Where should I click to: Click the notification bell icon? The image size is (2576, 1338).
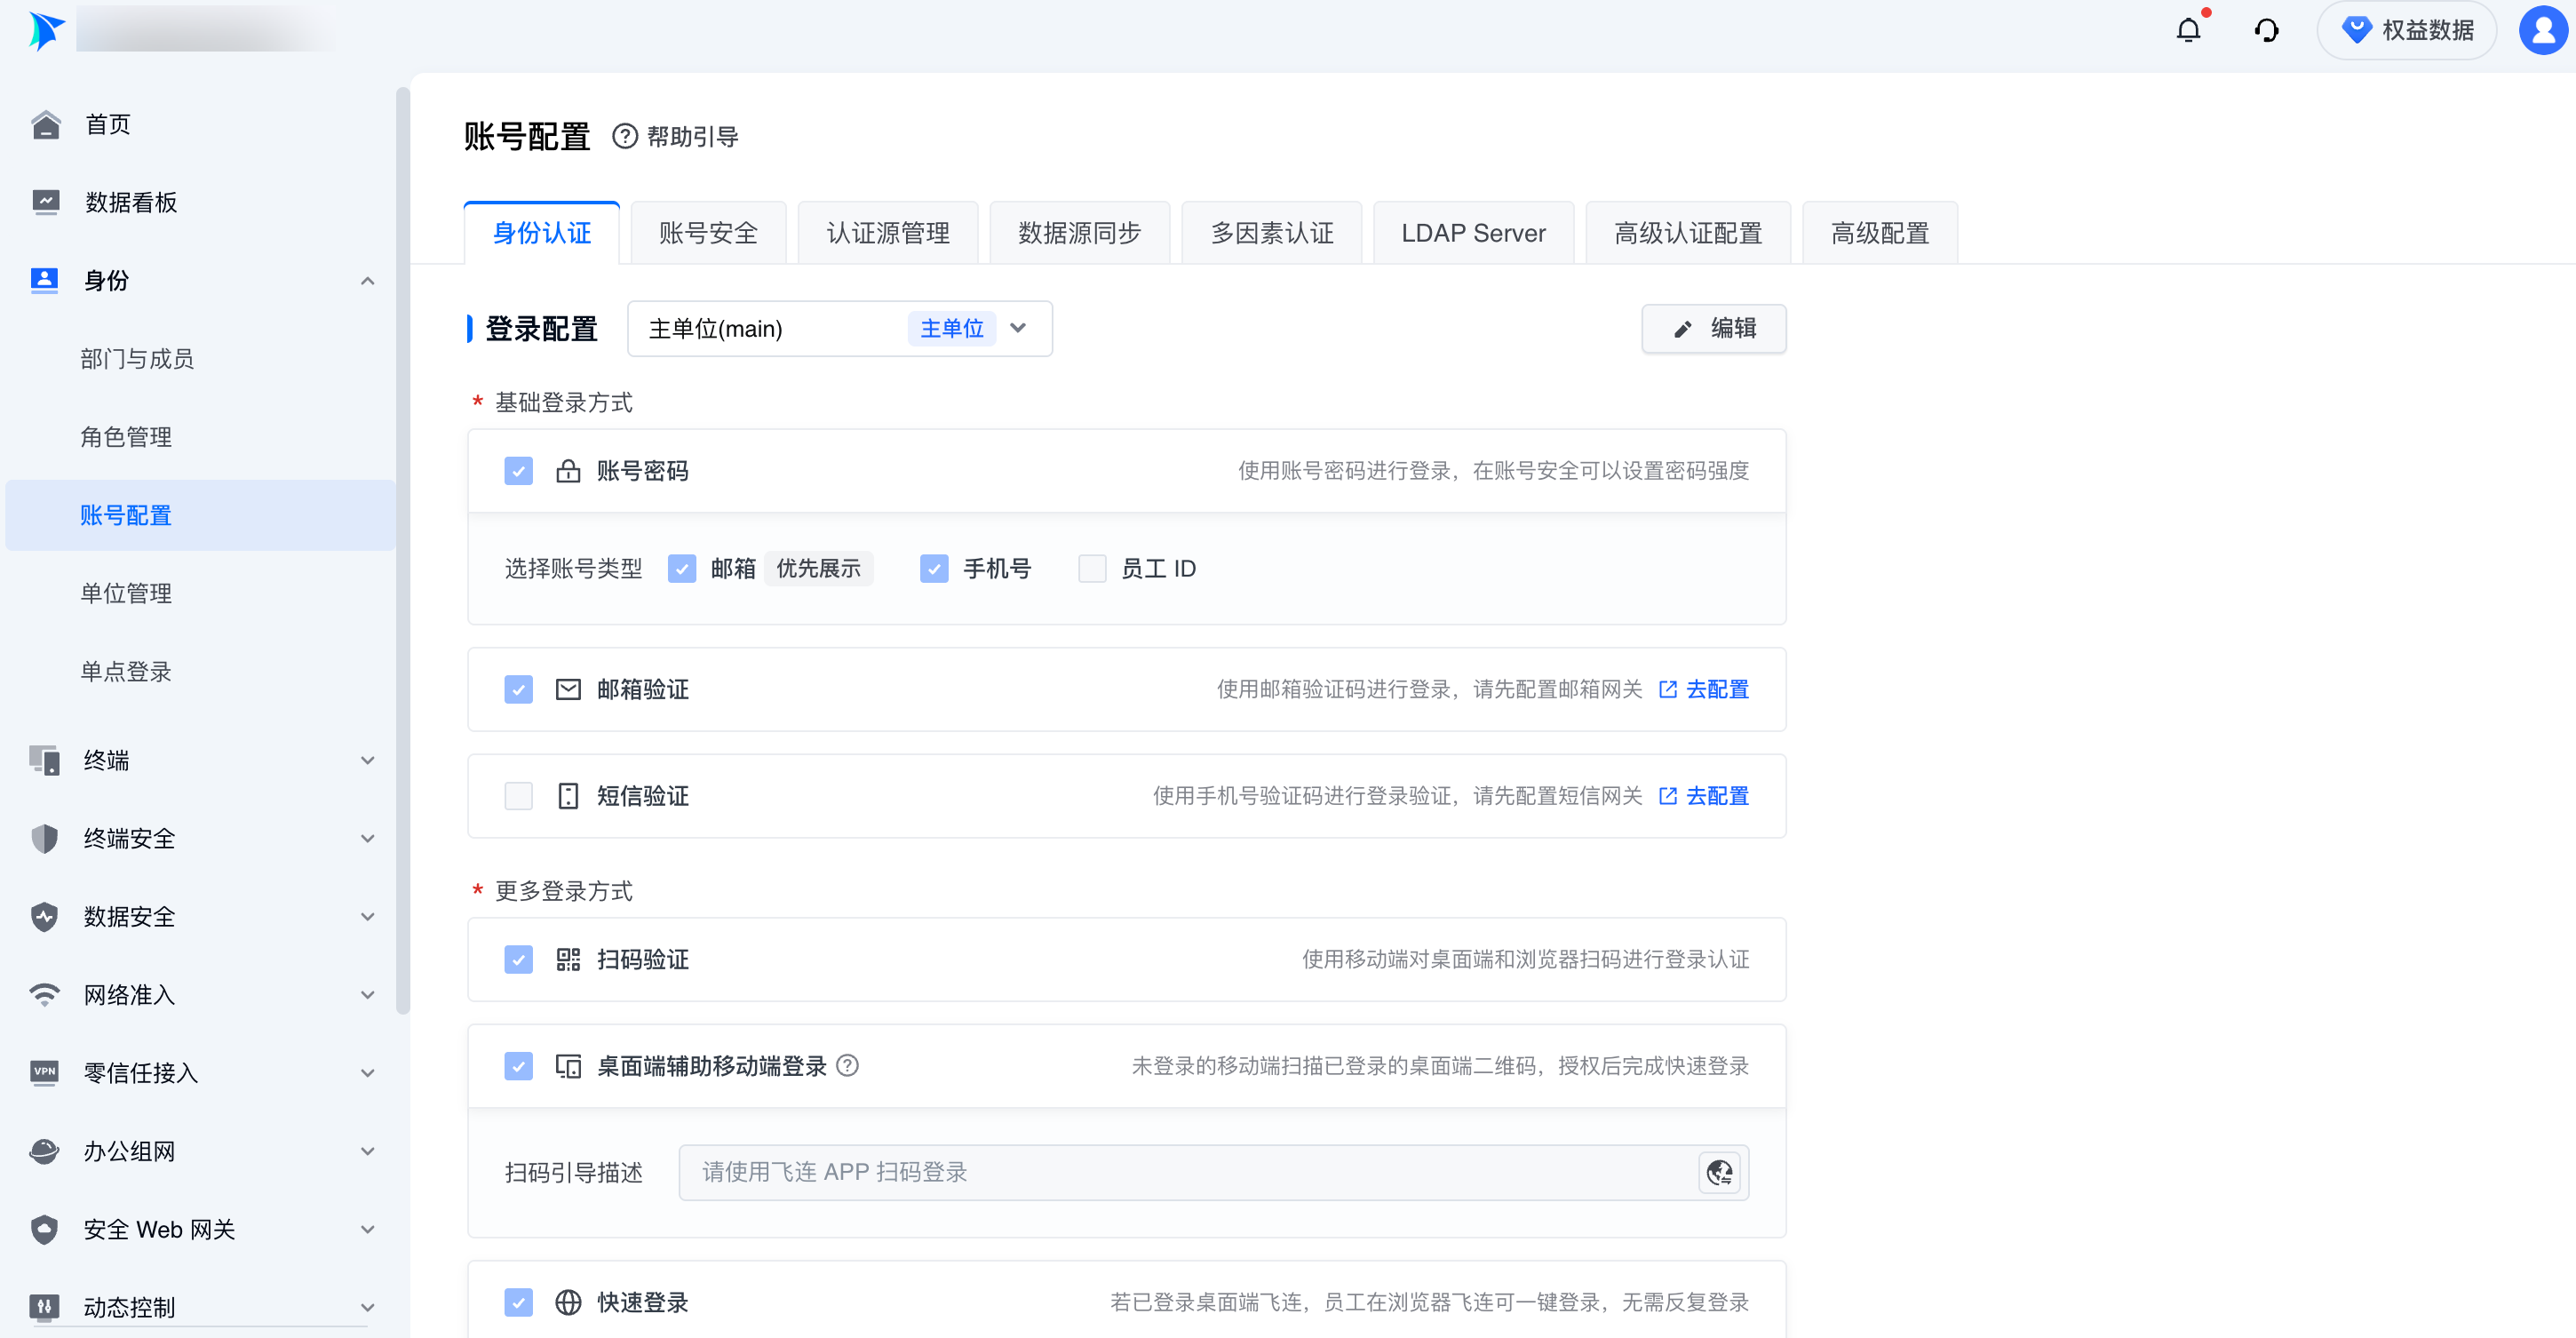click(x=2188, y=31)
